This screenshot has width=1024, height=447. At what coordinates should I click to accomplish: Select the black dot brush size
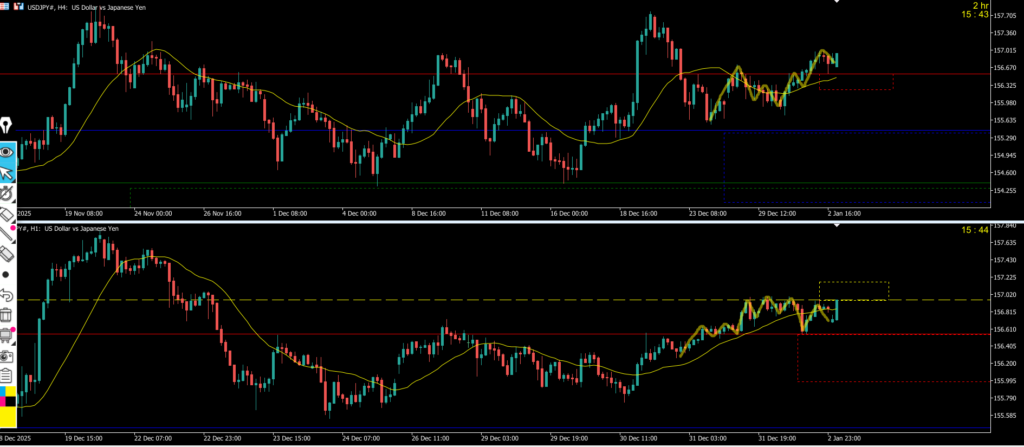point(6,273)
